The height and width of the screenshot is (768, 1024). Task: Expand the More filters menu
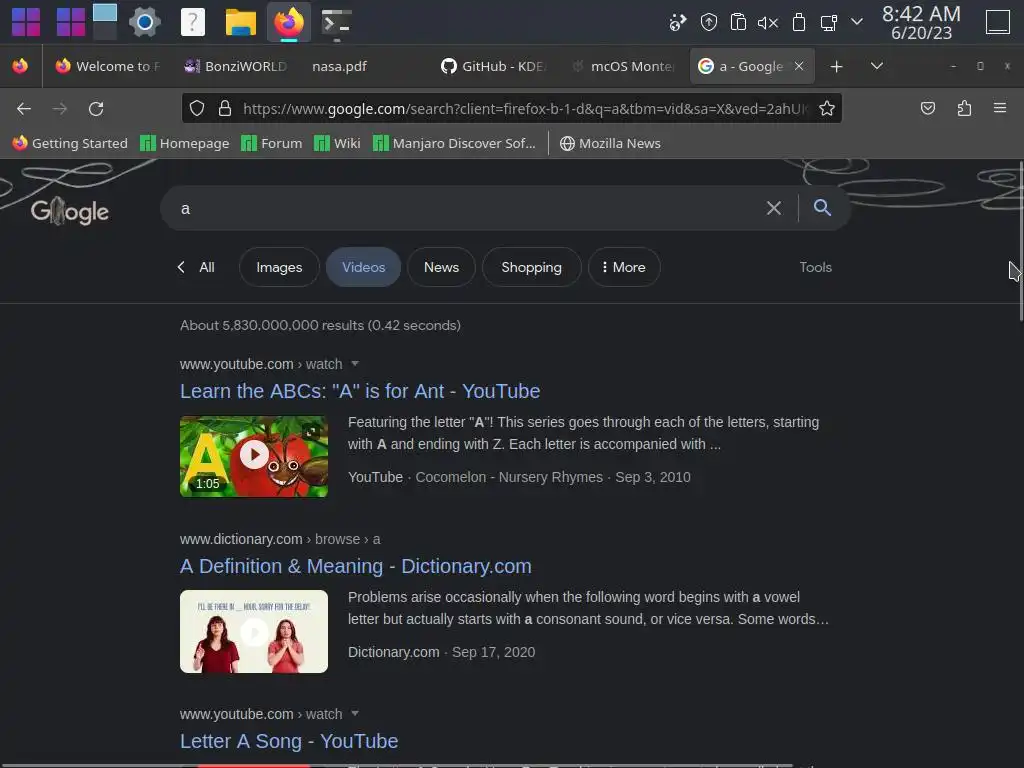(624, 267)
